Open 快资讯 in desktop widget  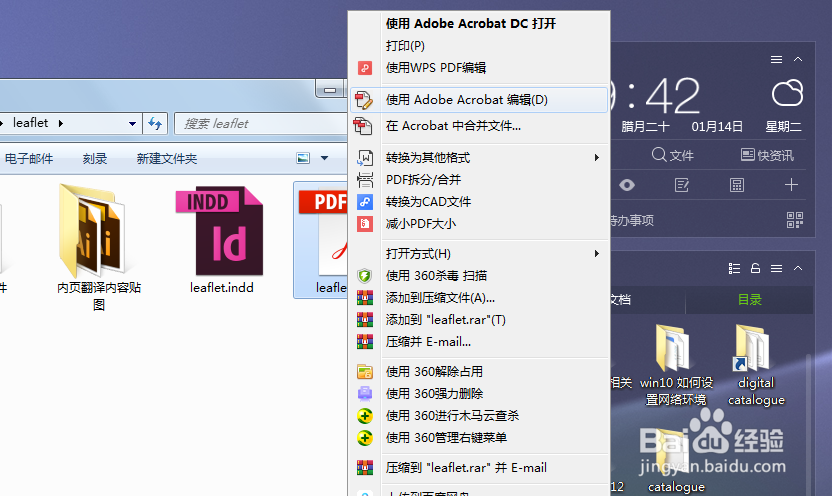(x=767, y=155)
